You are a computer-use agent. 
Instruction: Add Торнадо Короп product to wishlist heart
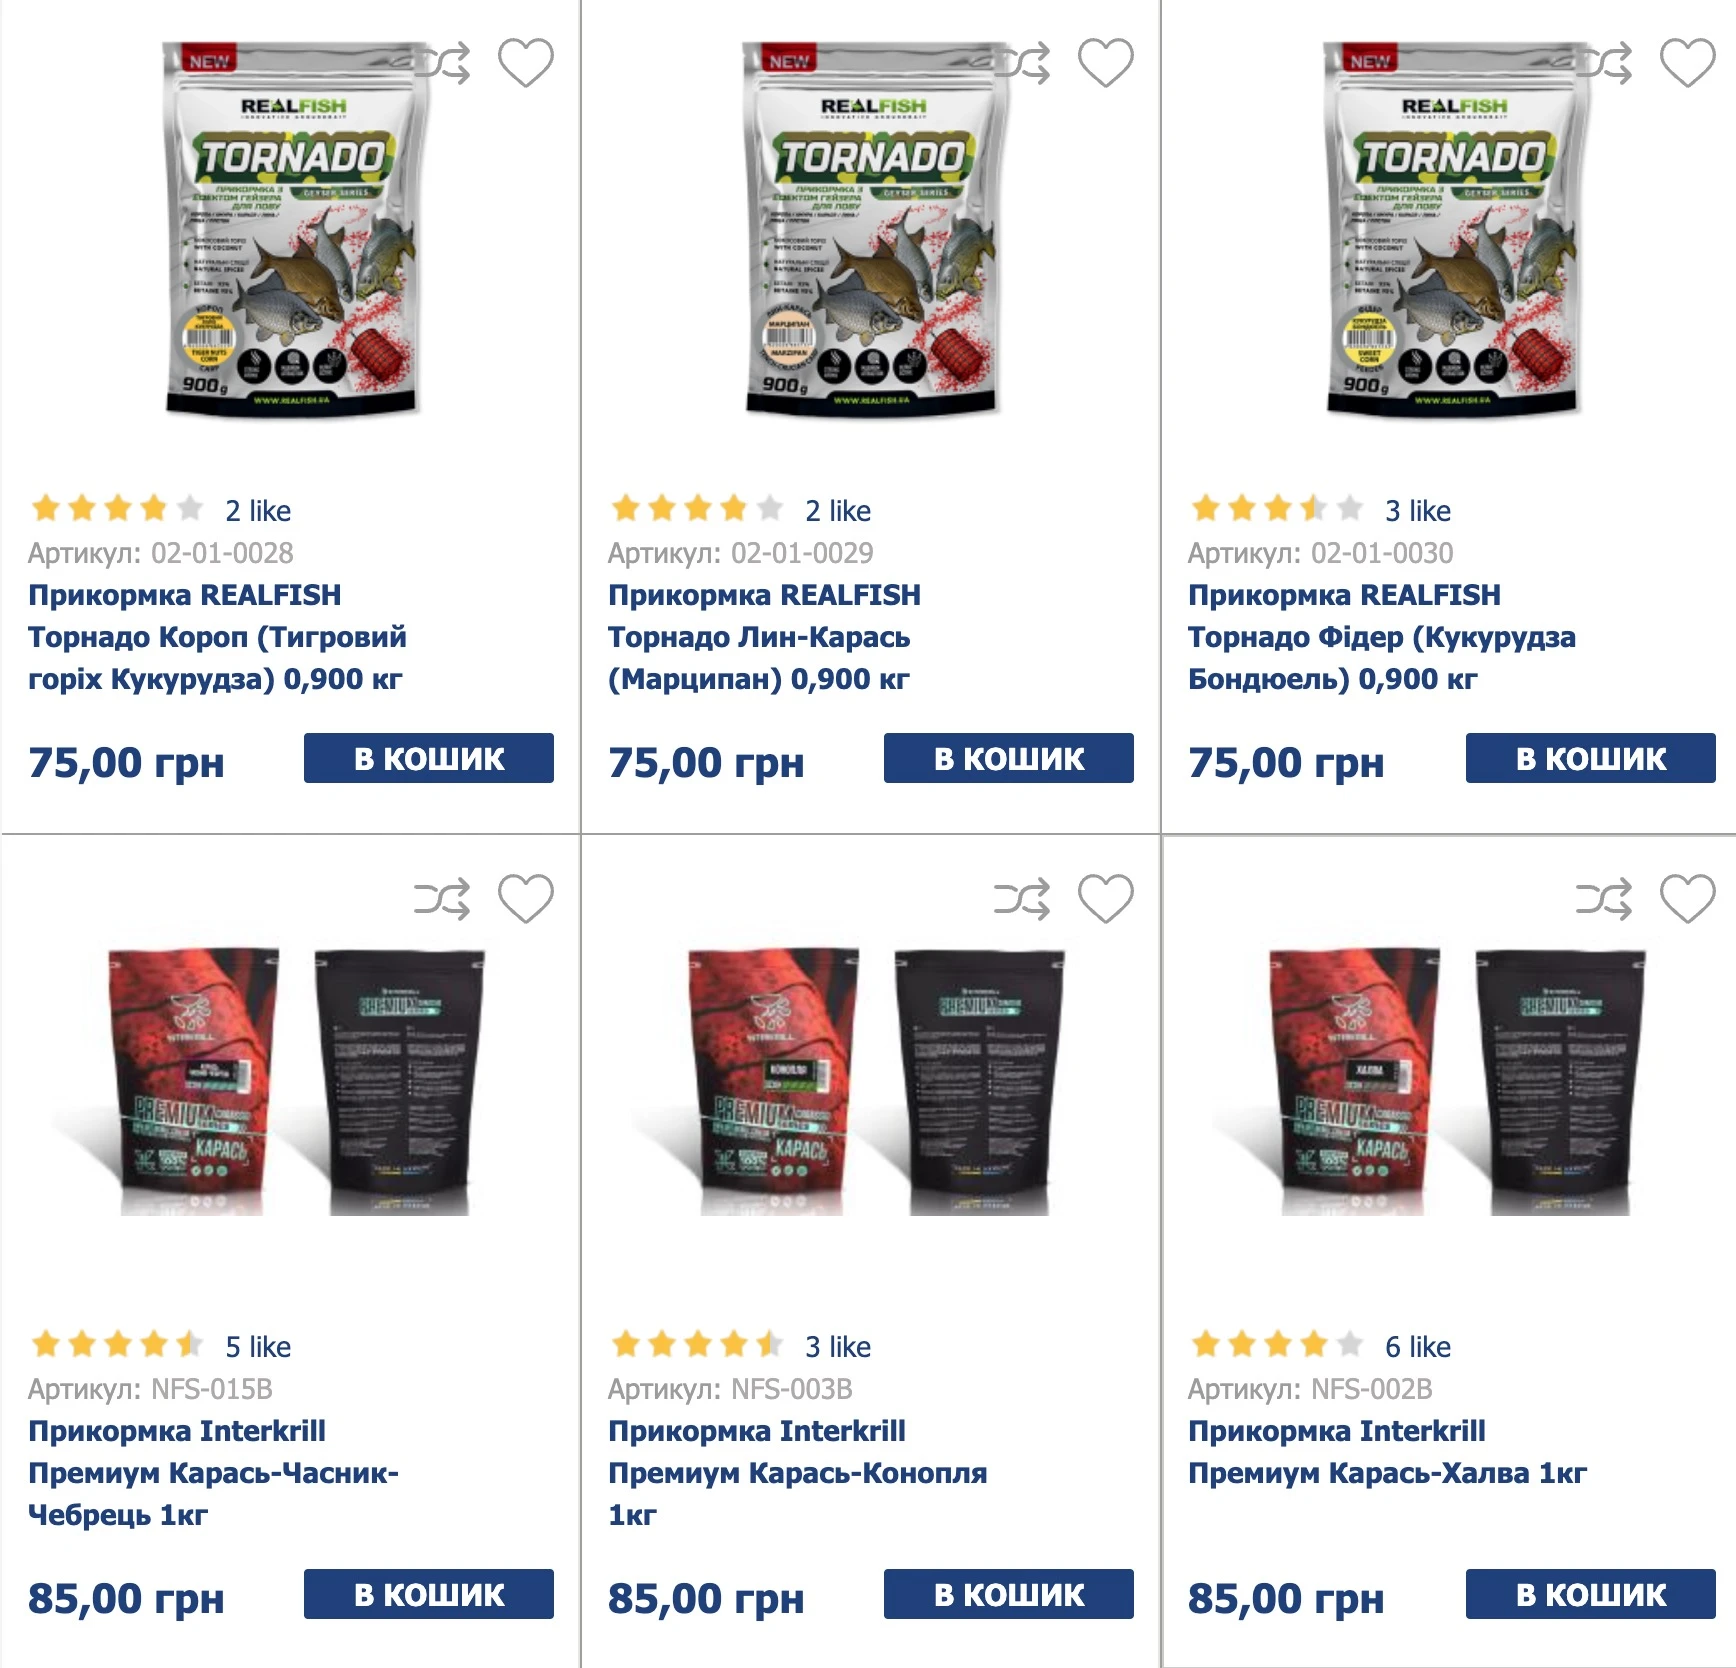click(526, 63)
